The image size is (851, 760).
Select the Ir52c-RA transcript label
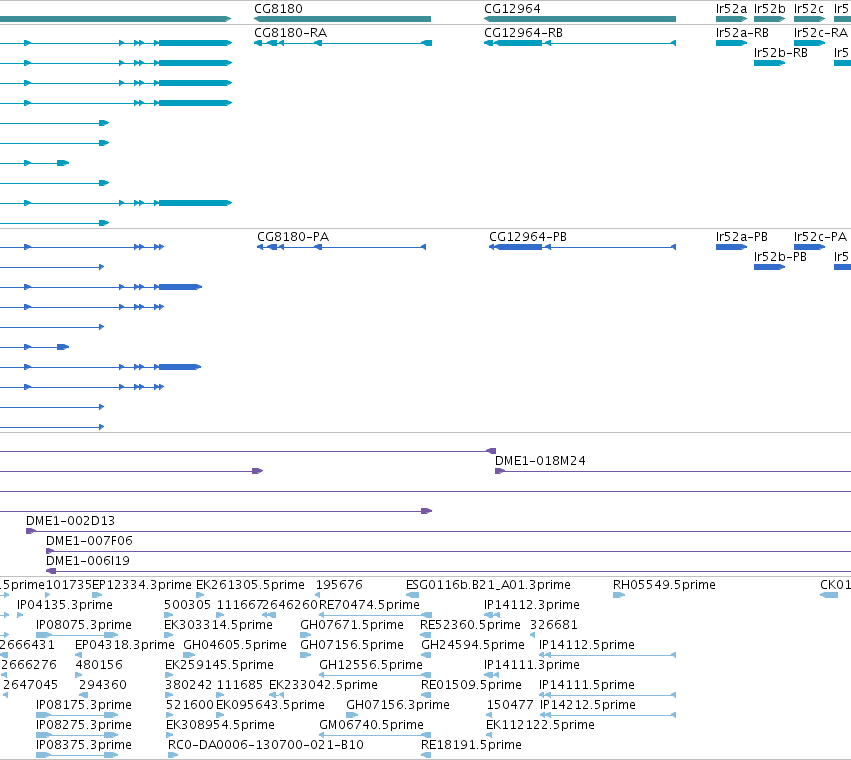820,33
